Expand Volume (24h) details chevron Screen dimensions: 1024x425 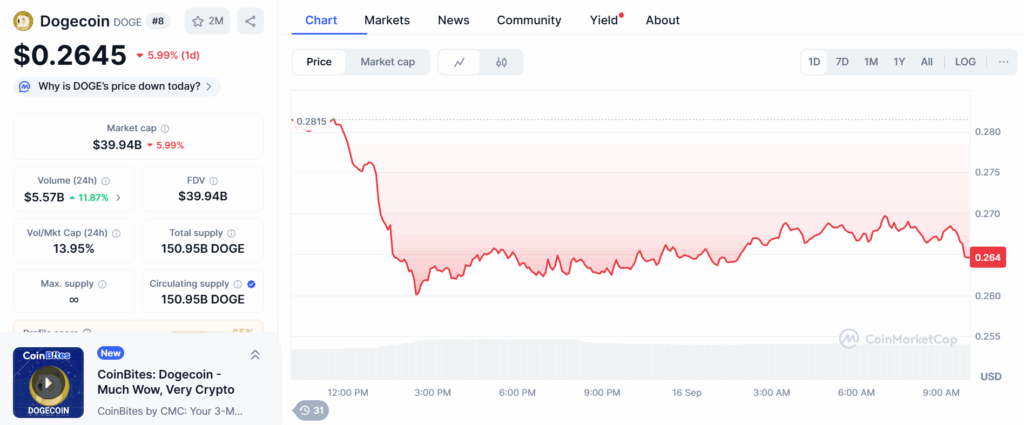[x=118, y=197]
